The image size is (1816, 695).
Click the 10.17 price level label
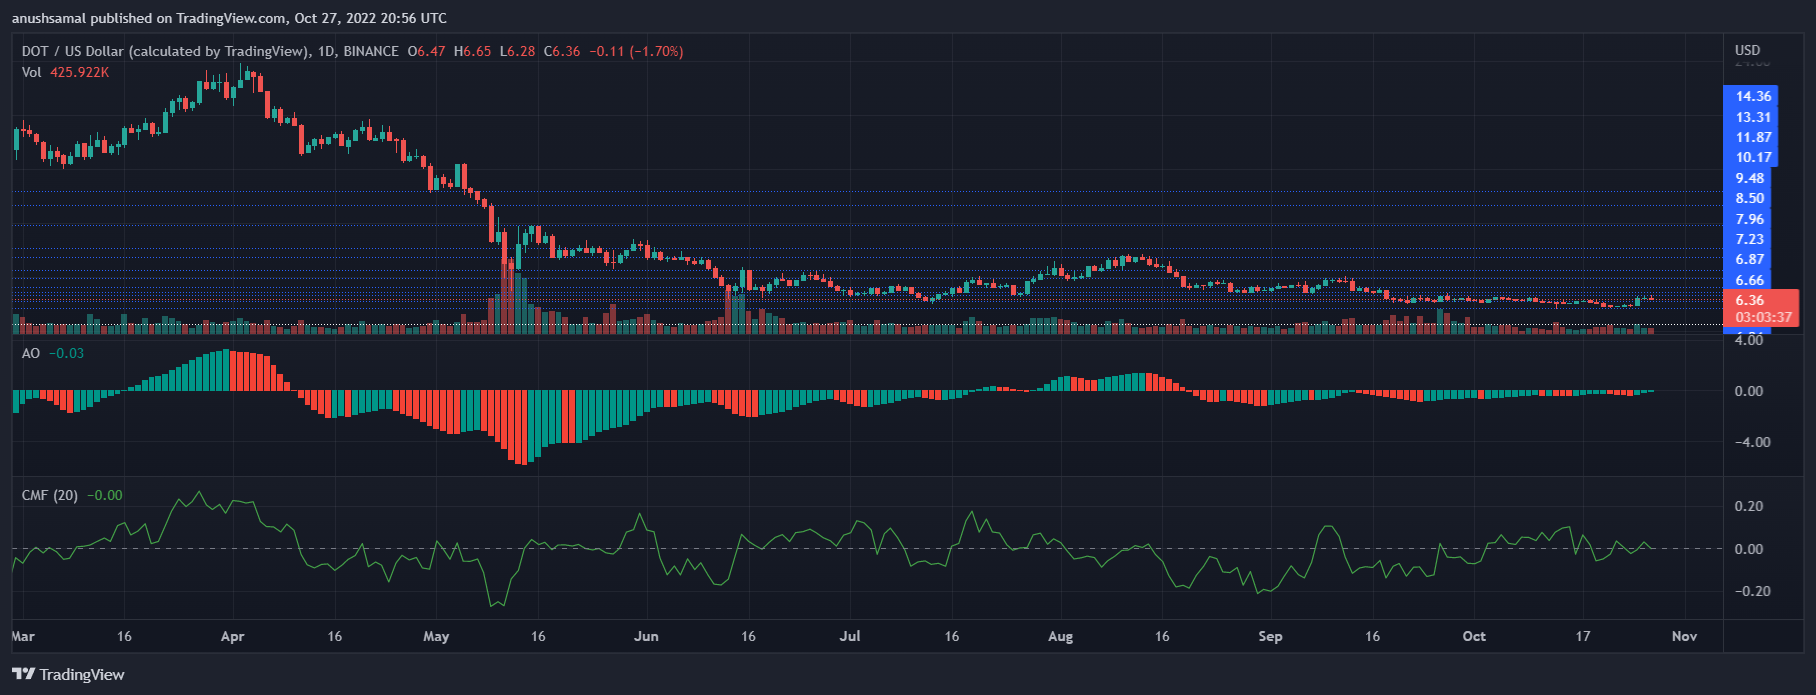point(1753,157)
